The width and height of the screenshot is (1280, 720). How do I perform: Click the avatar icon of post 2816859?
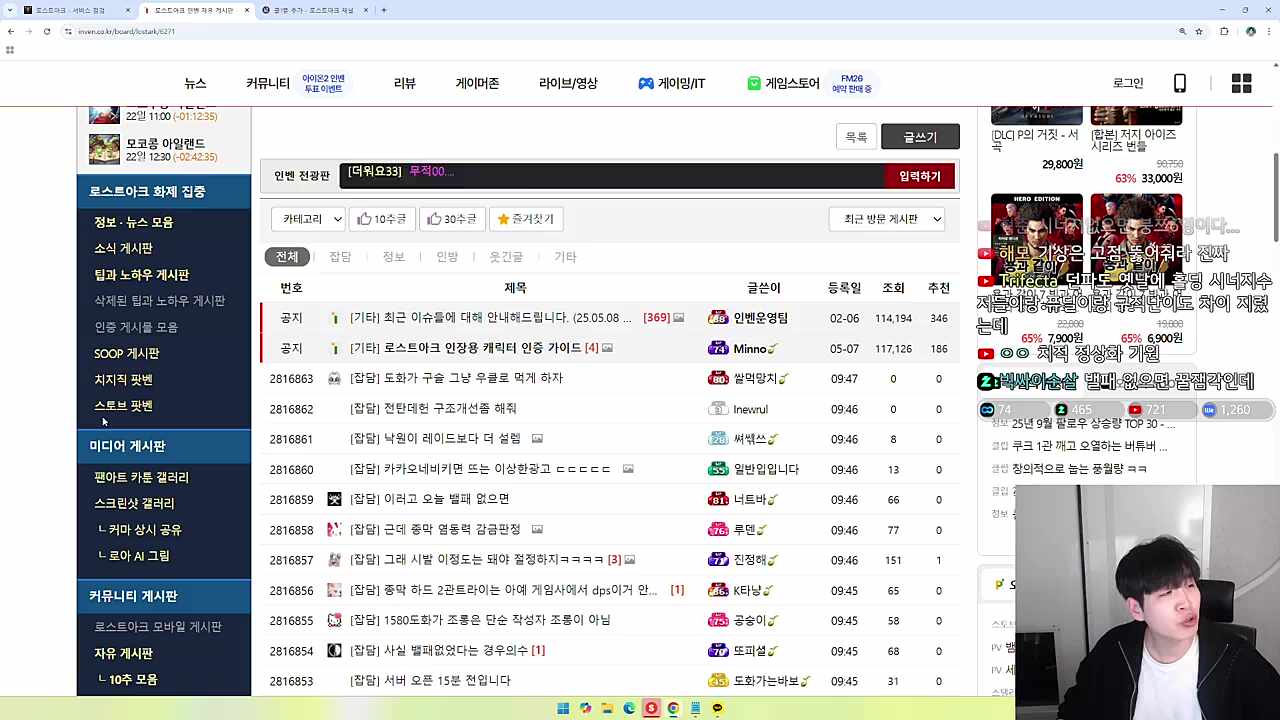(334, 499)
